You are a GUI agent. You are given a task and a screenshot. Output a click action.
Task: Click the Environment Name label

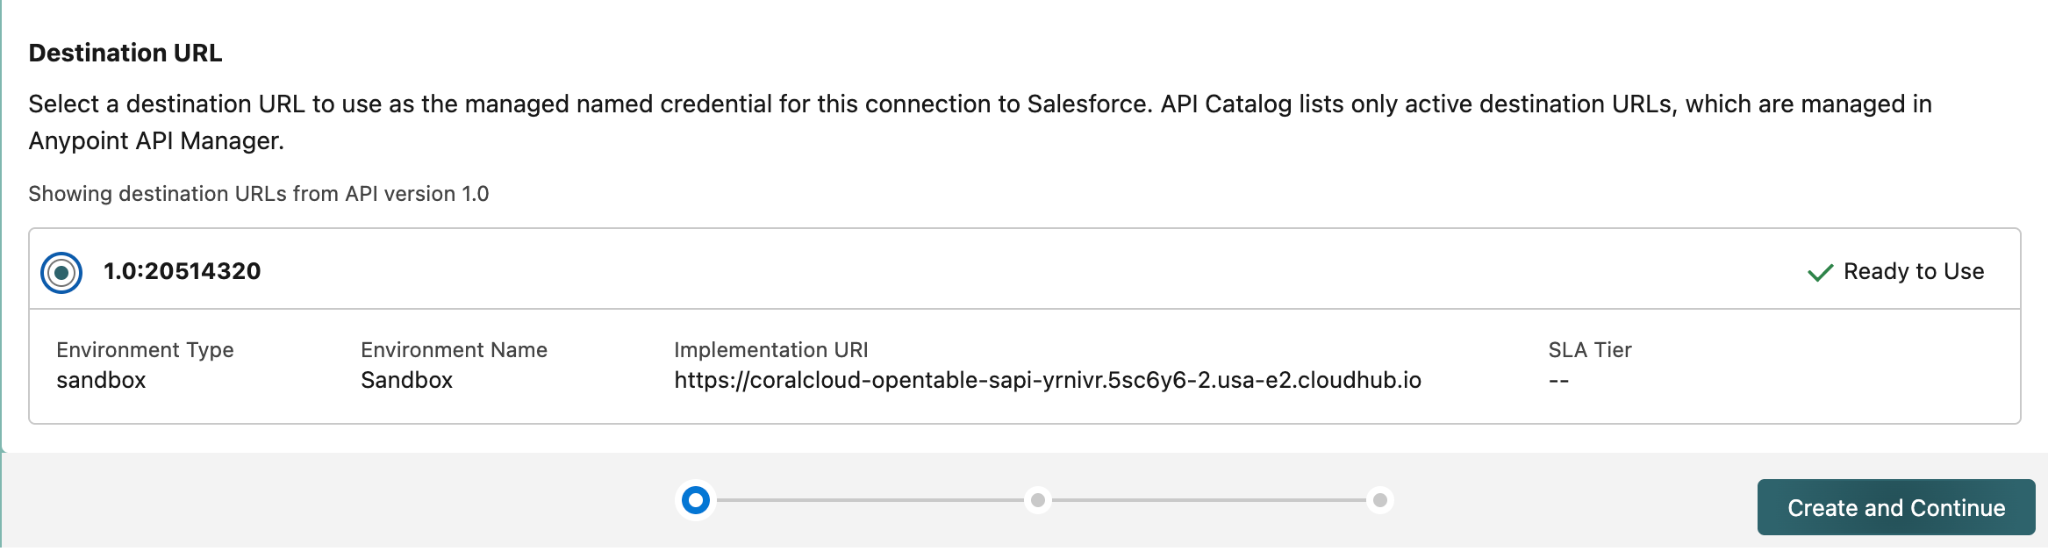click(x=454, y=350)
